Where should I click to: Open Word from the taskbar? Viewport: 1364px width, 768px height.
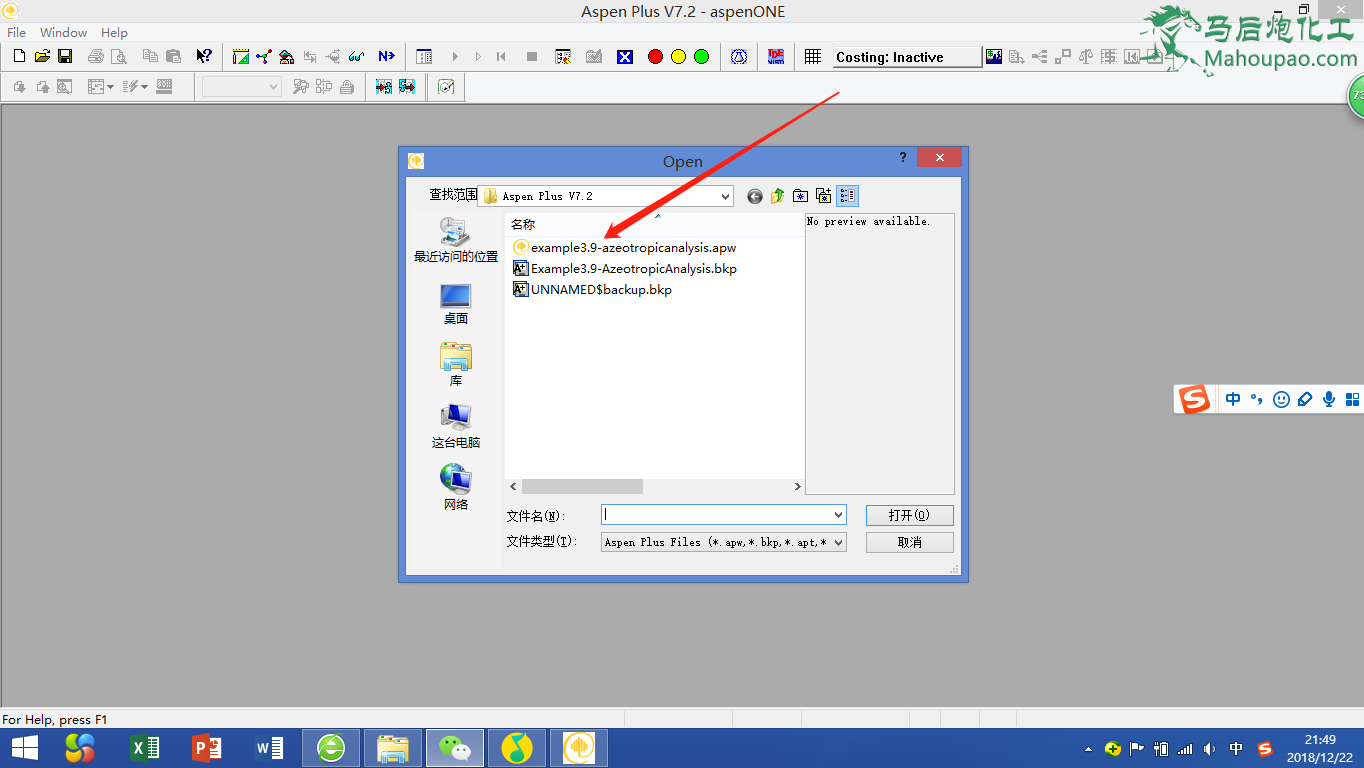click(269, 748)
